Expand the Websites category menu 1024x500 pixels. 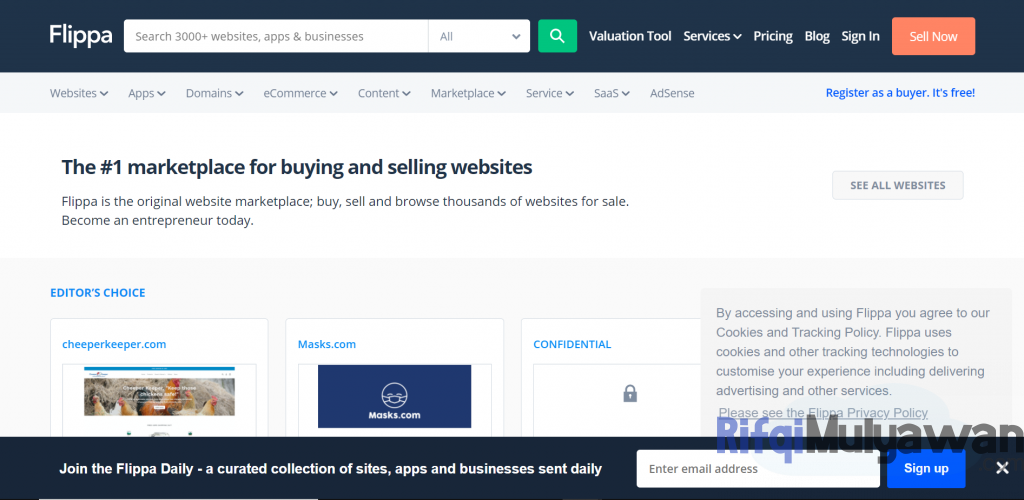point(79,93)
